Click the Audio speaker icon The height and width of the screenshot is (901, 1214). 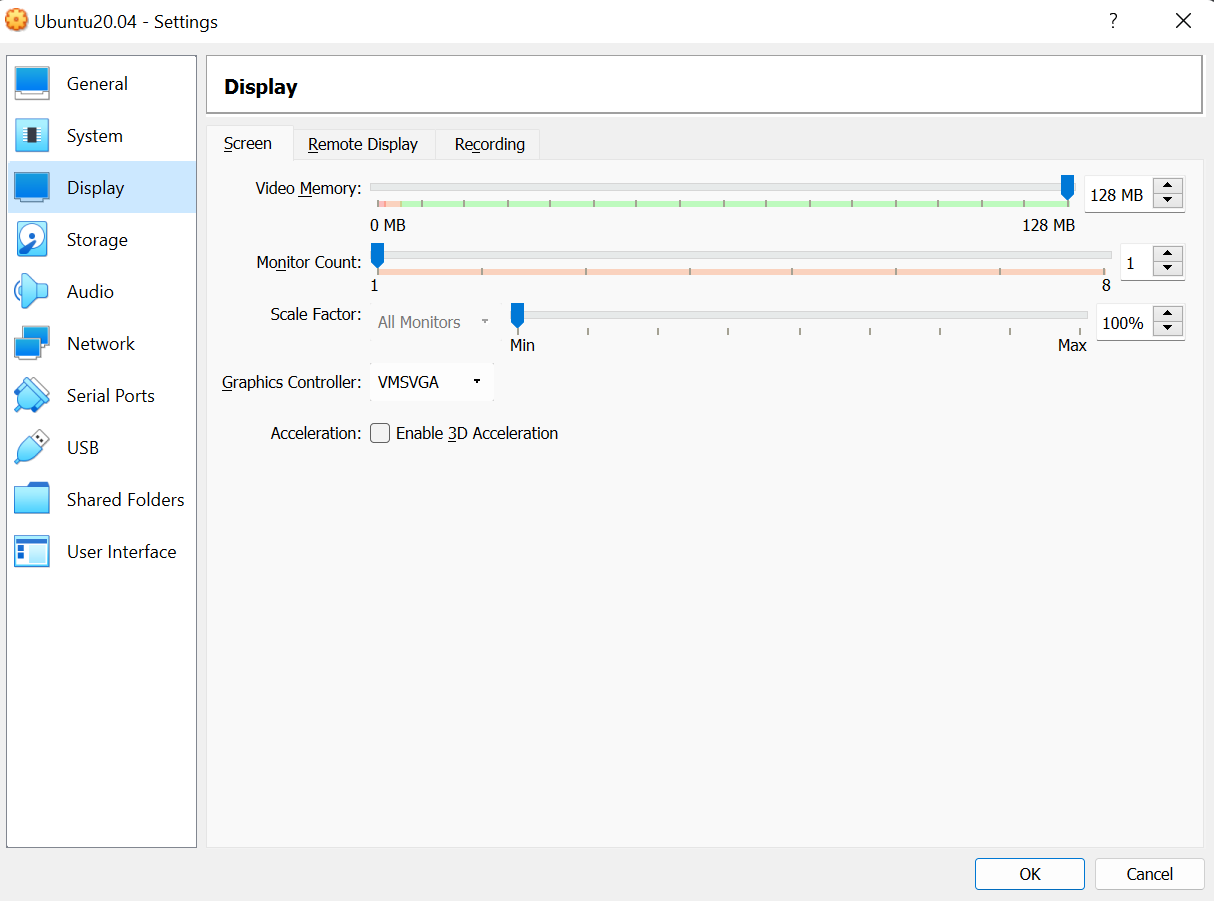click(32, 292)
